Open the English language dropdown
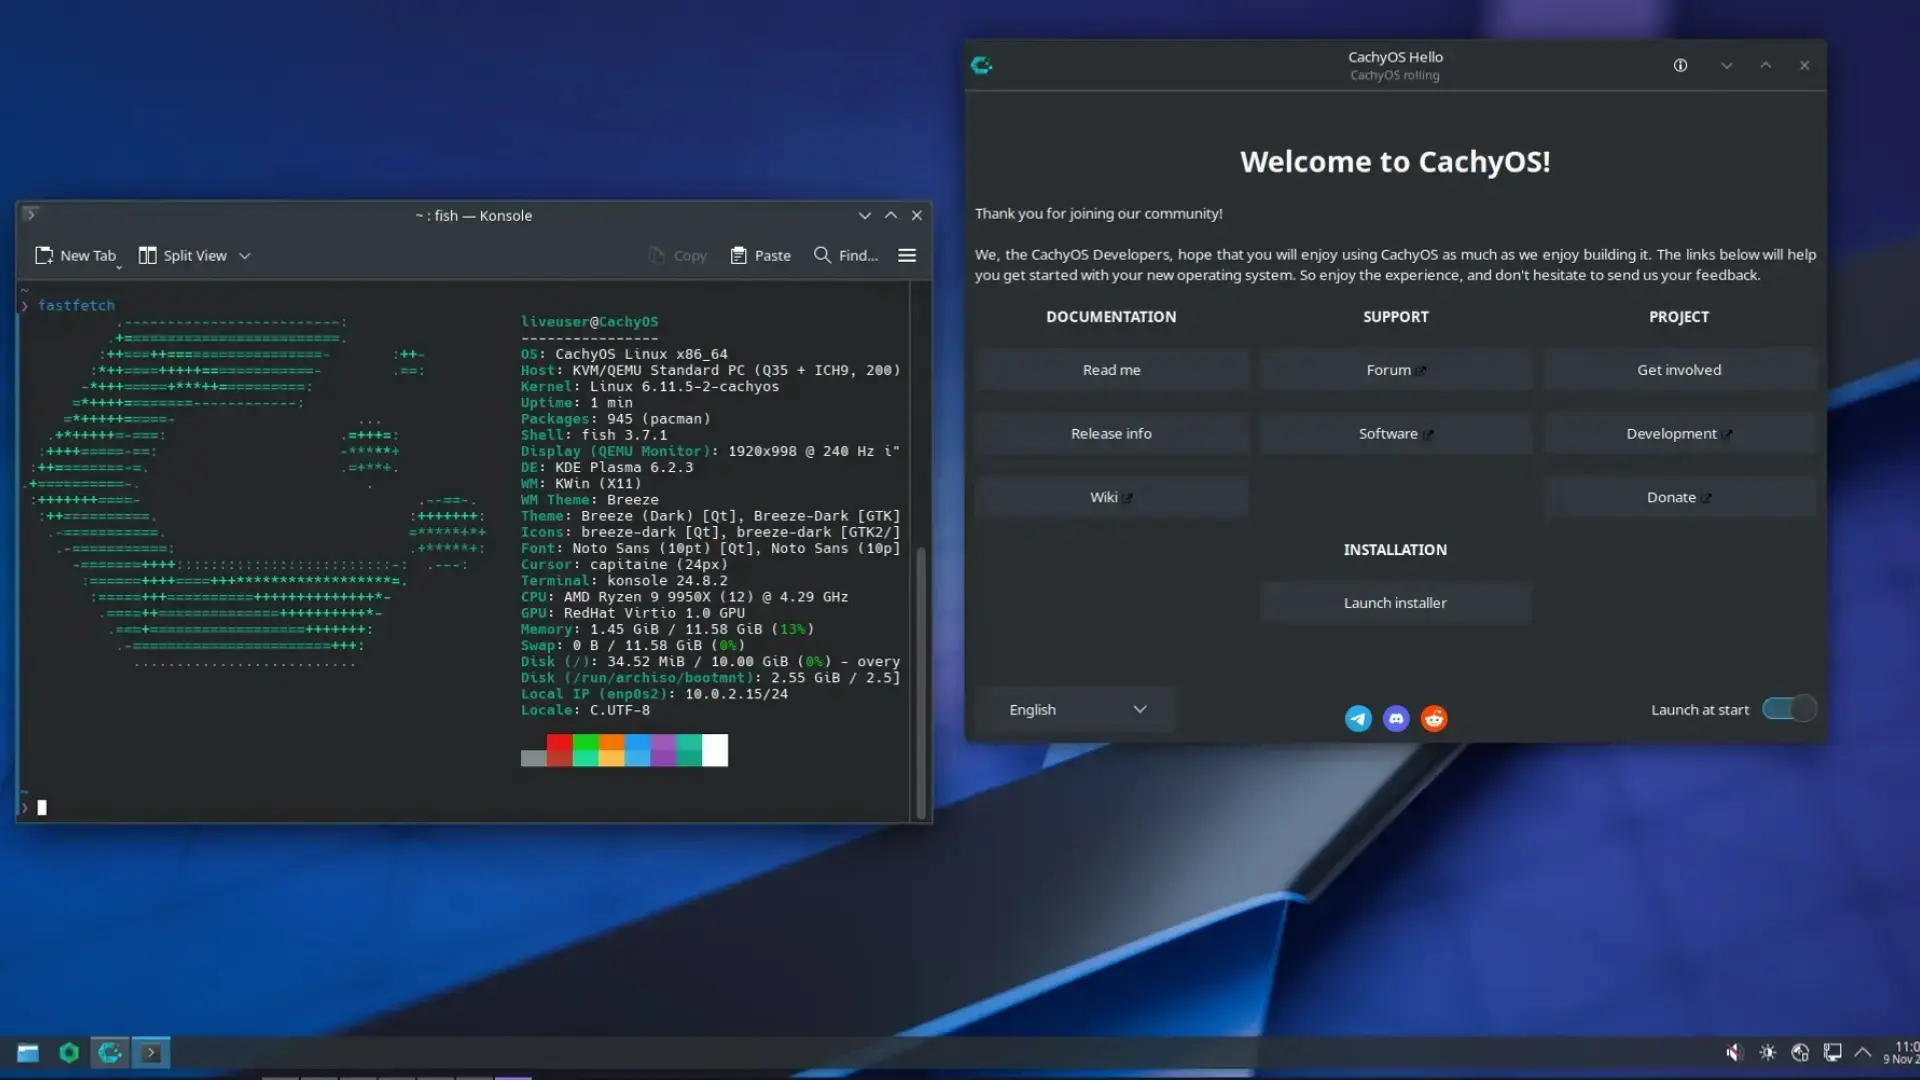This screenshot has height=1080, width=1920. coord(1075,709)
